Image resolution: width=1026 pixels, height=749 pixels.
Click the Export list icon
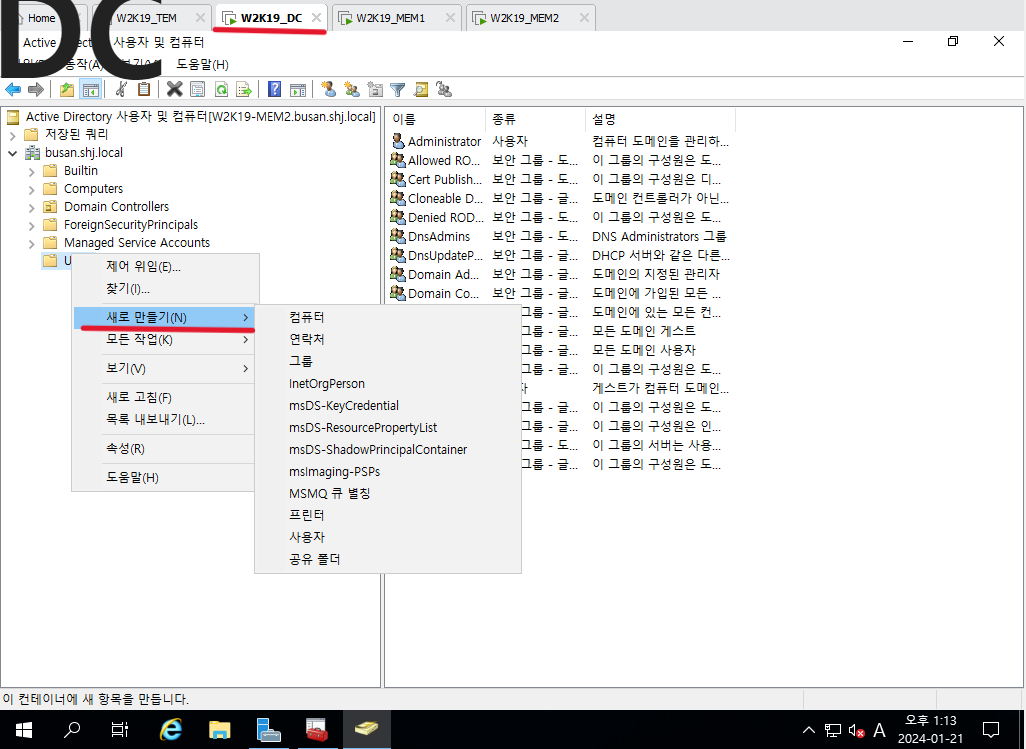pyautogui.click(x=244, y=90)
